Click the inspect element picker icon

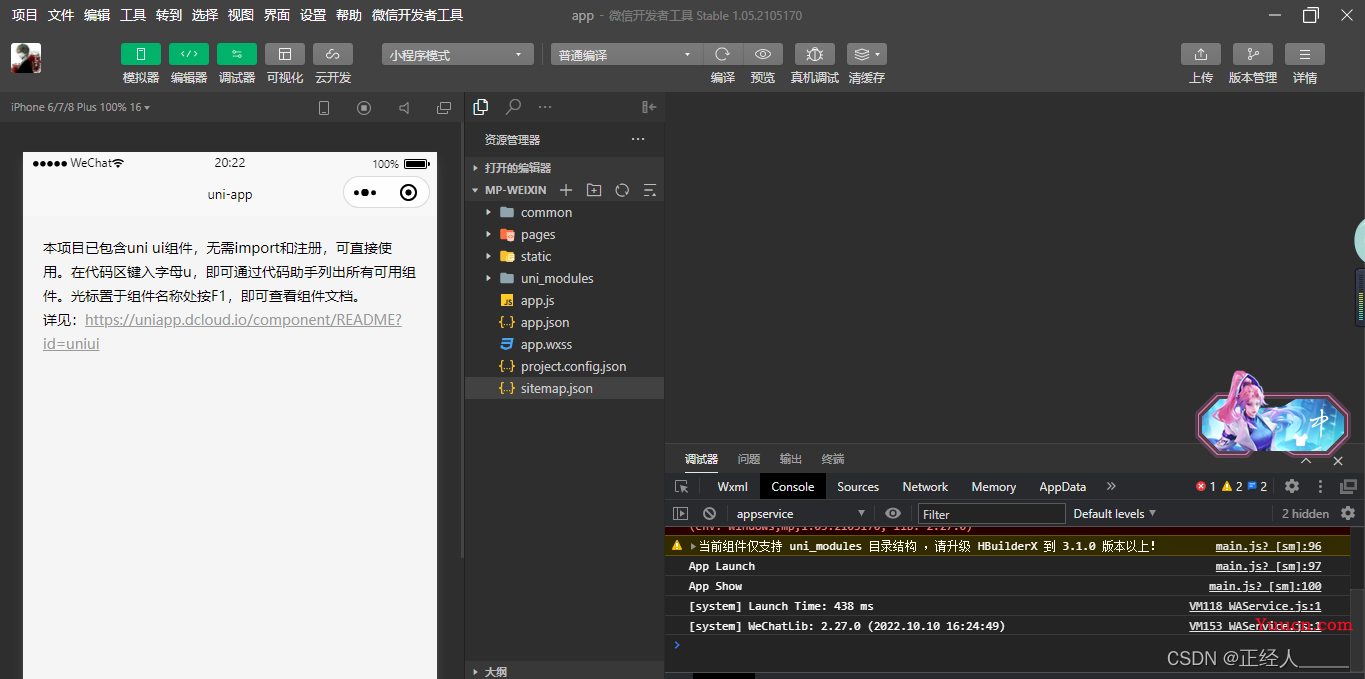point(682,487)
